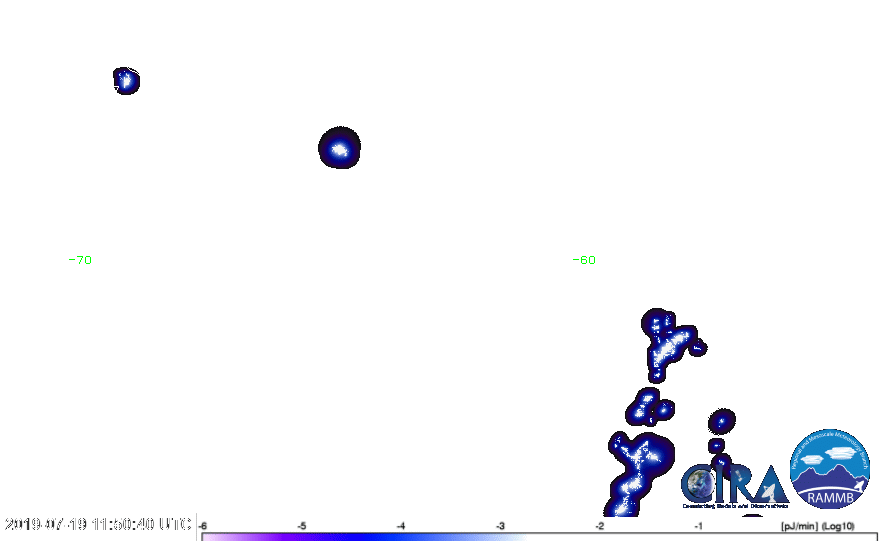Viewport: 880px width, 541px height.
Task: Click the -70 longitude label
Action: click(x=83, y=260)
